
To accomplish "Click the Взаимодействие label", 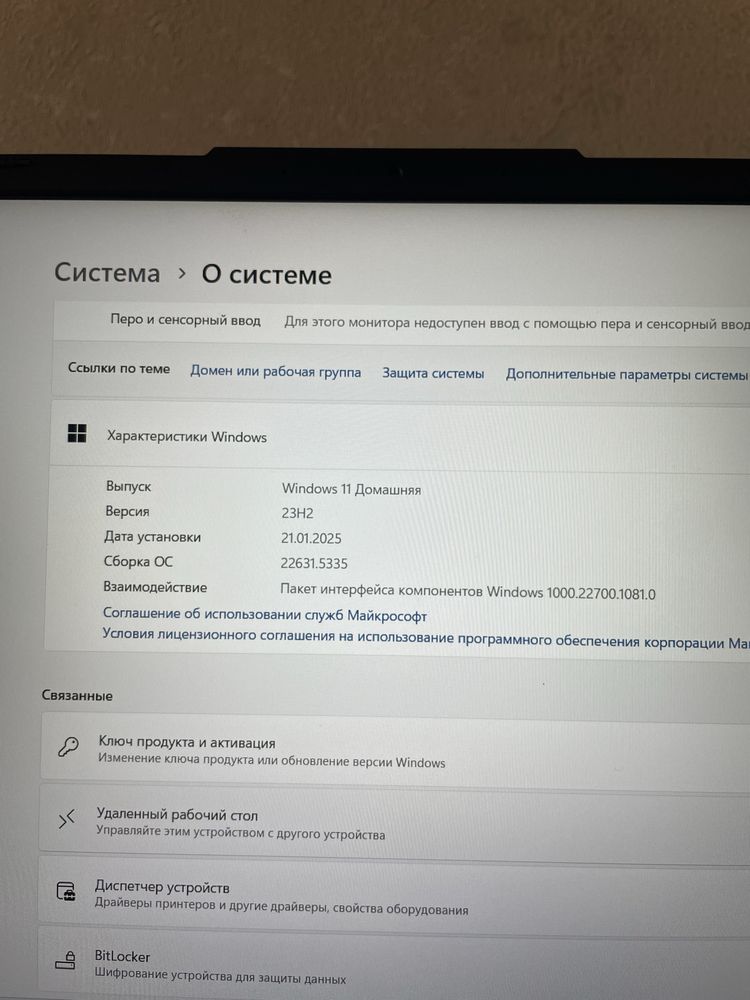I will point(155,587).
